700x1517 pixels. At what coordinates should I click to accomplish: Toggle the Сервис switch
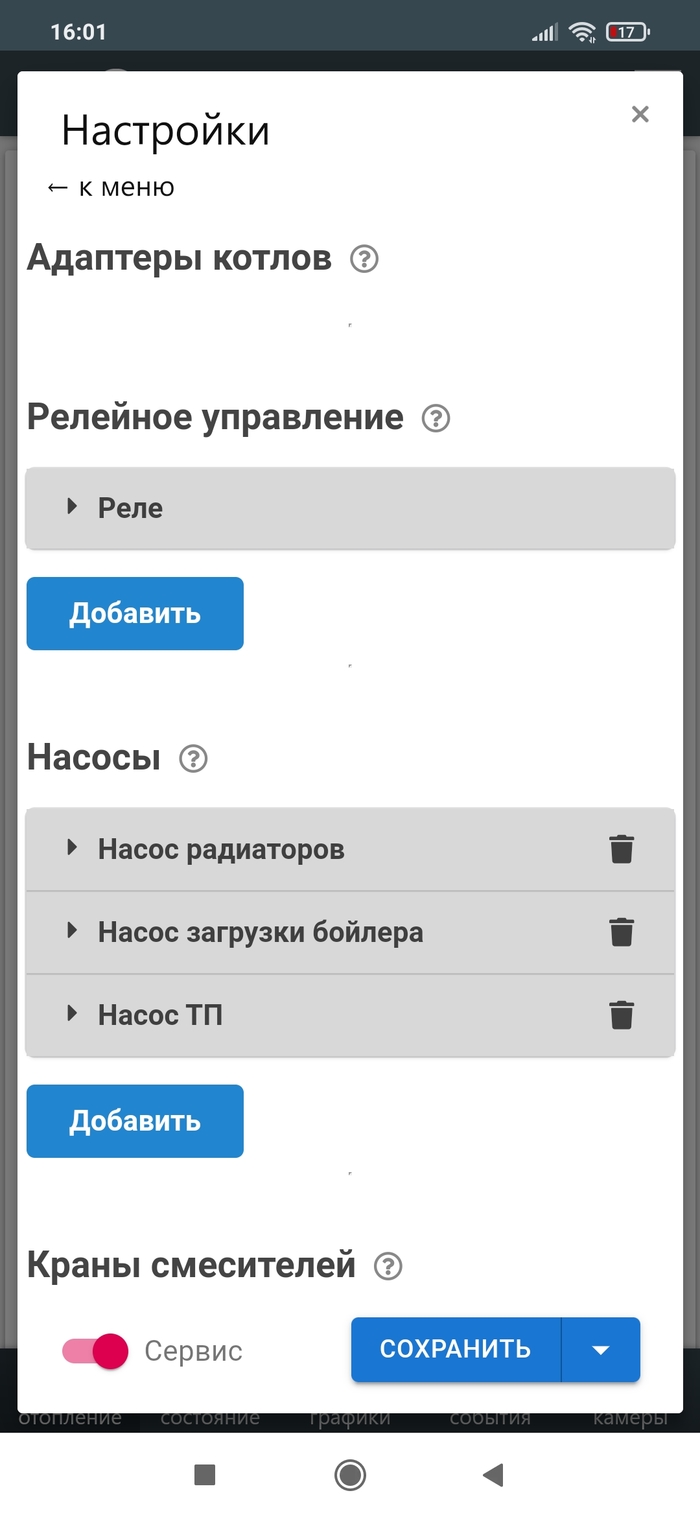point(96,1351)
